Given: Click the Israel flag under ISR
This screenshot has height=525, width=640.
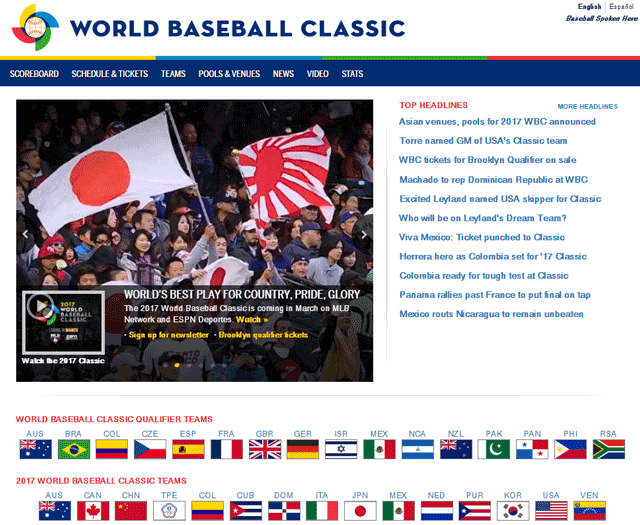Looking at the screenshot, I should click(x=341, y=449).
